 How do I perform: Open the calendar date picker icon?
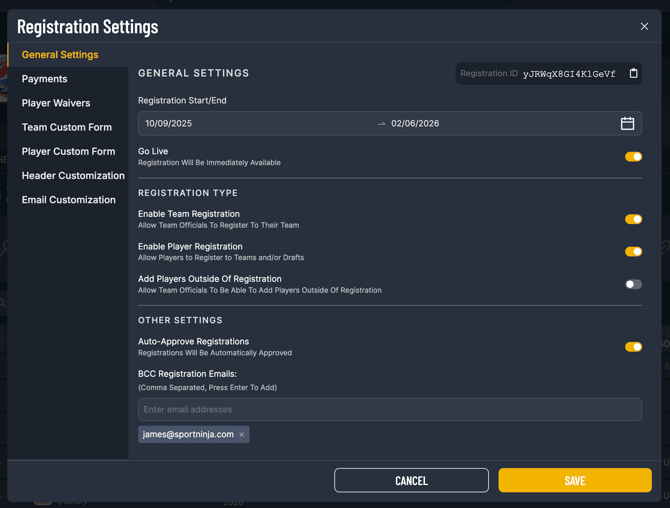point(627,124)
